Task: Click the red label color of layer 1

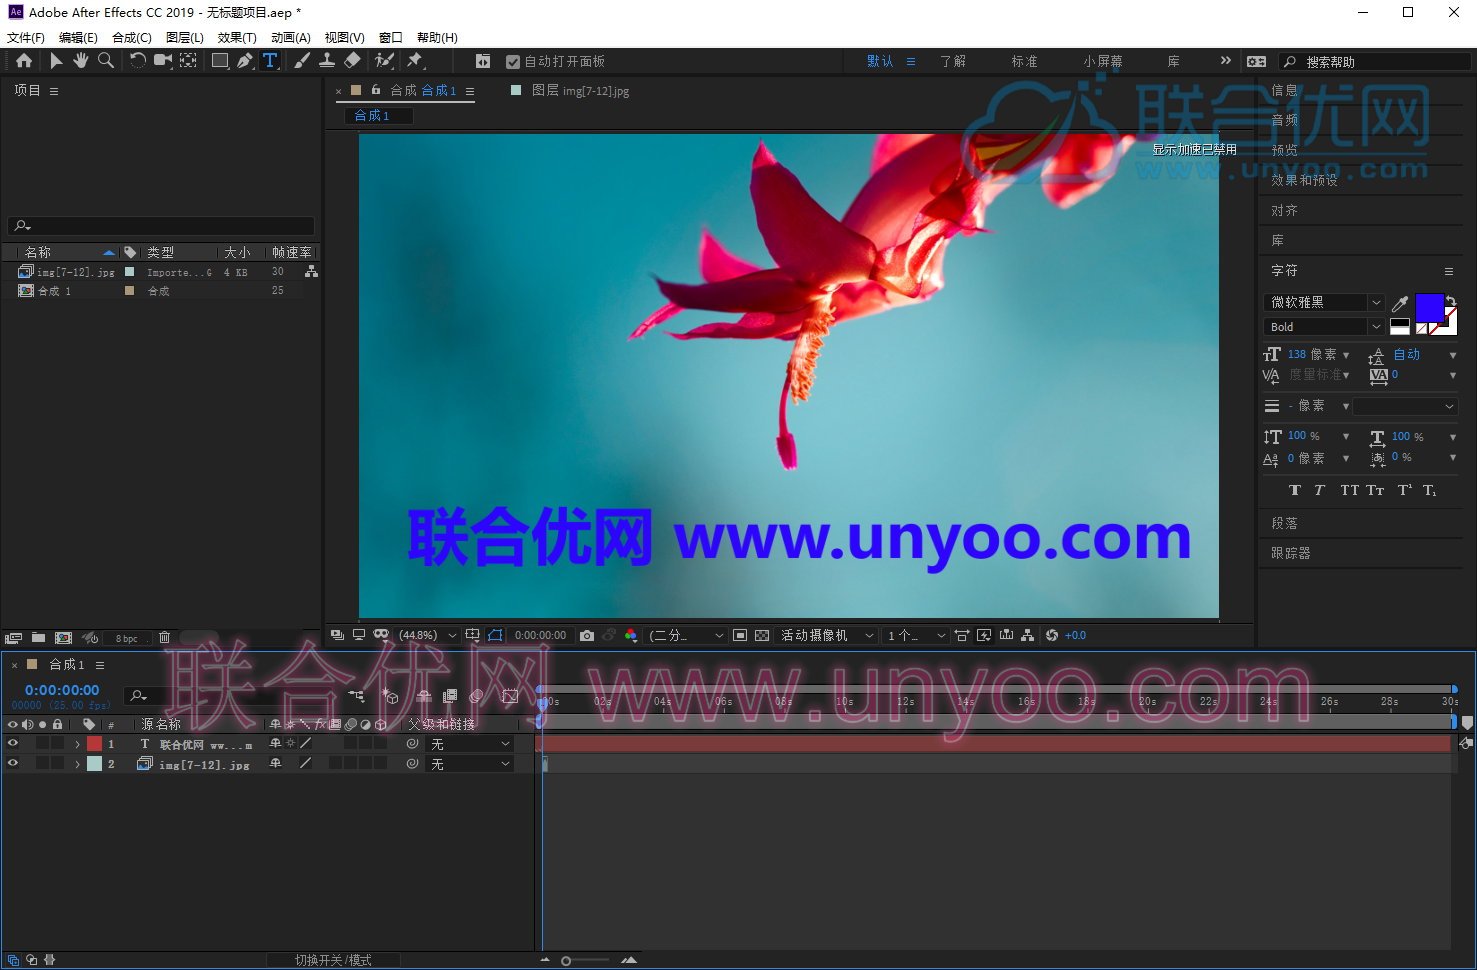Action: click(x=94, y=744)
